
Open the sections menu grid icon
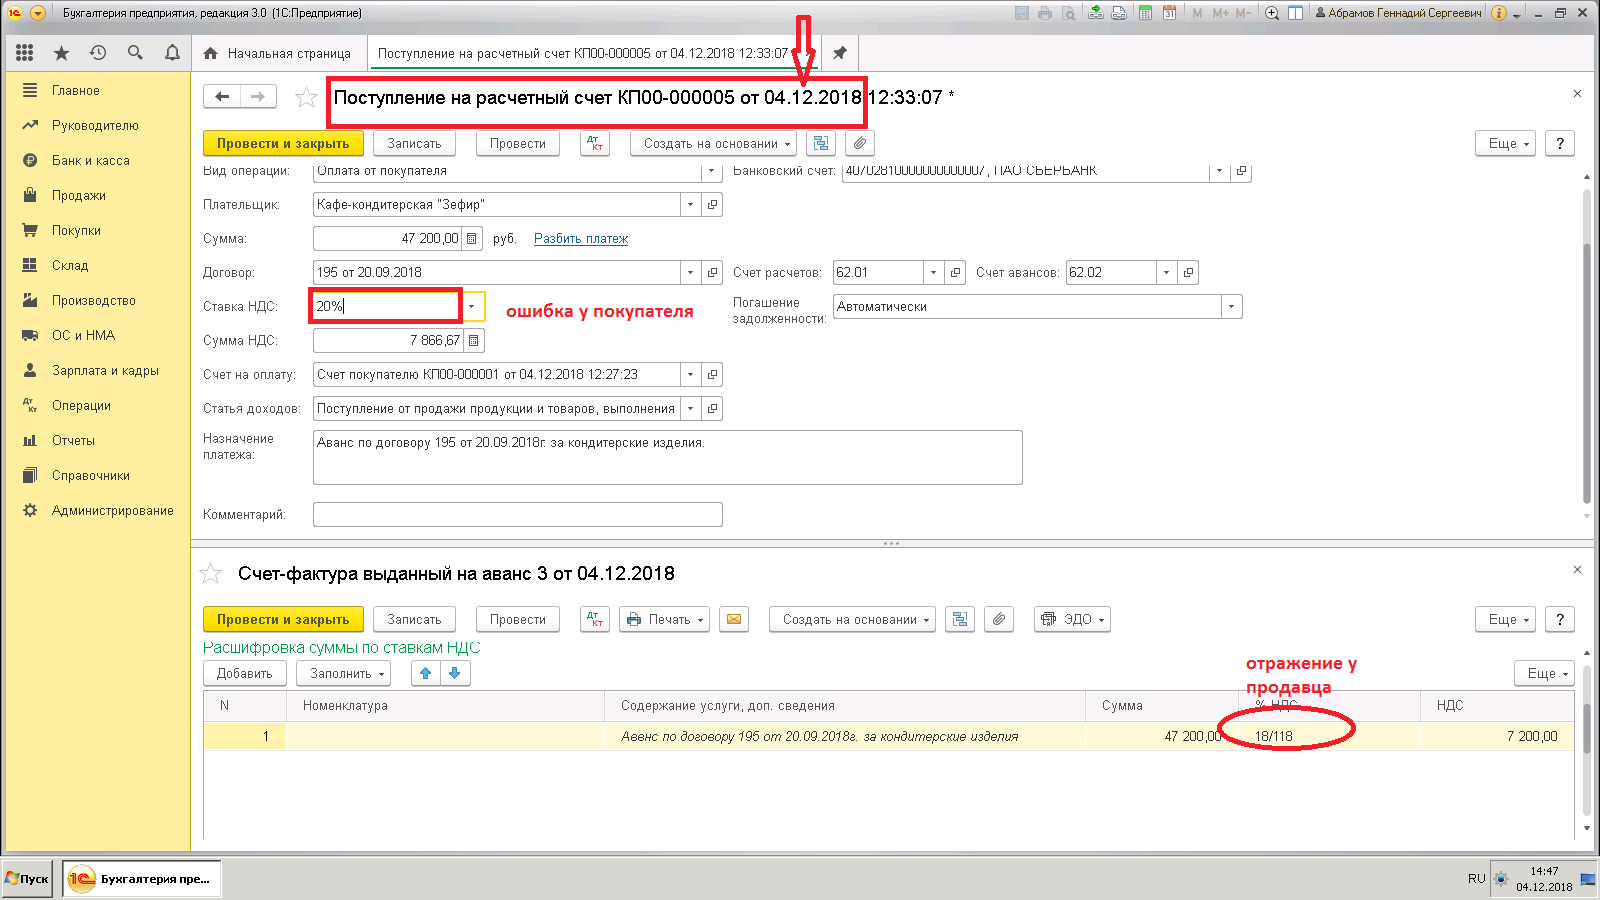click(25, 53)
